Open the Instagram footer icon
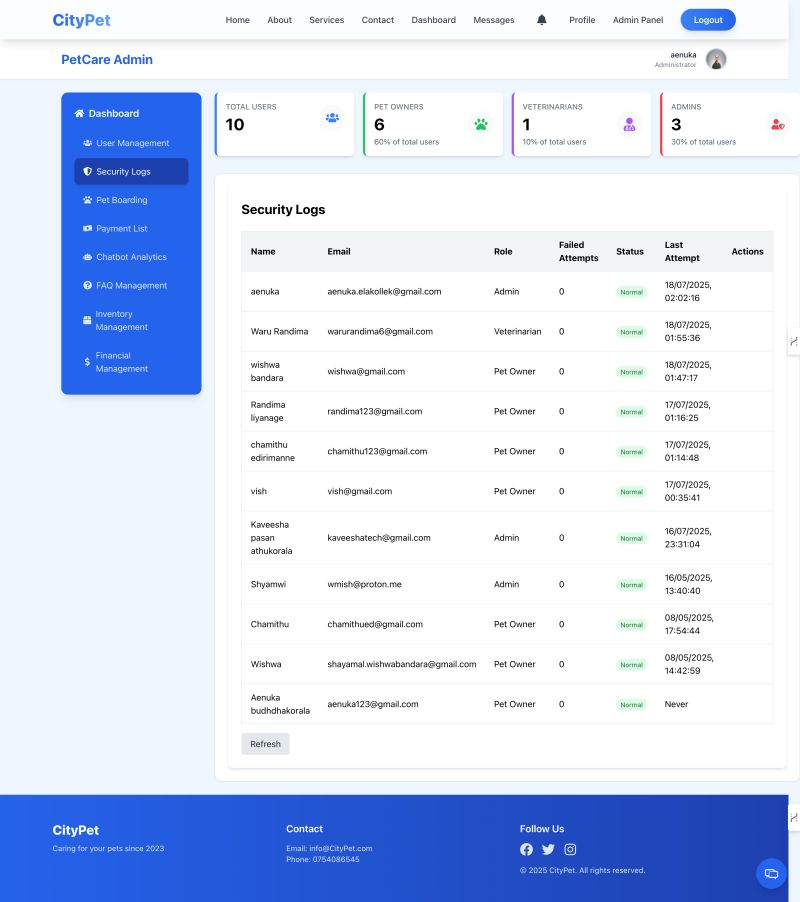The image size is (800, 902). 570,849
